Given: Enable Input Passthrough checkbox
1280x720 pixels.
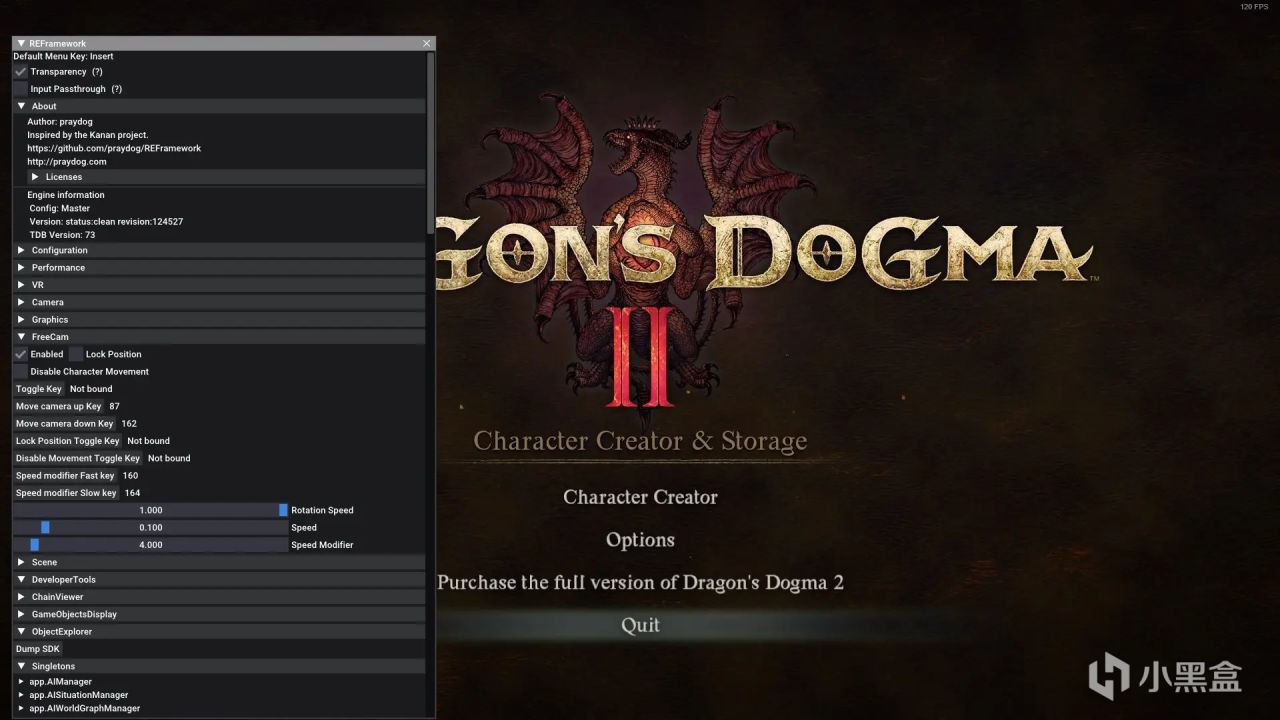Looking at the screenshot, I should (20, 89).
